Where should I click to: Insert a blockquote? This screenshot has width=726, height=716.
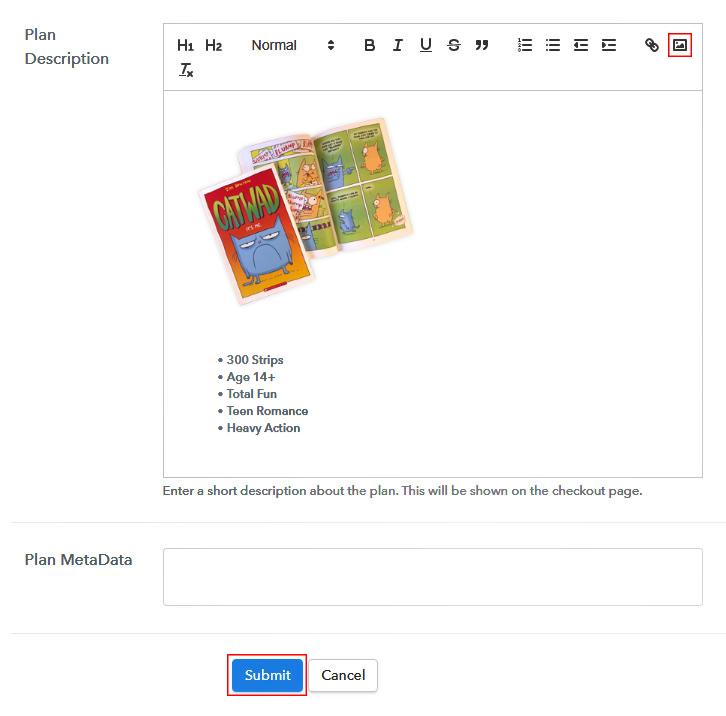click(481, 45)
